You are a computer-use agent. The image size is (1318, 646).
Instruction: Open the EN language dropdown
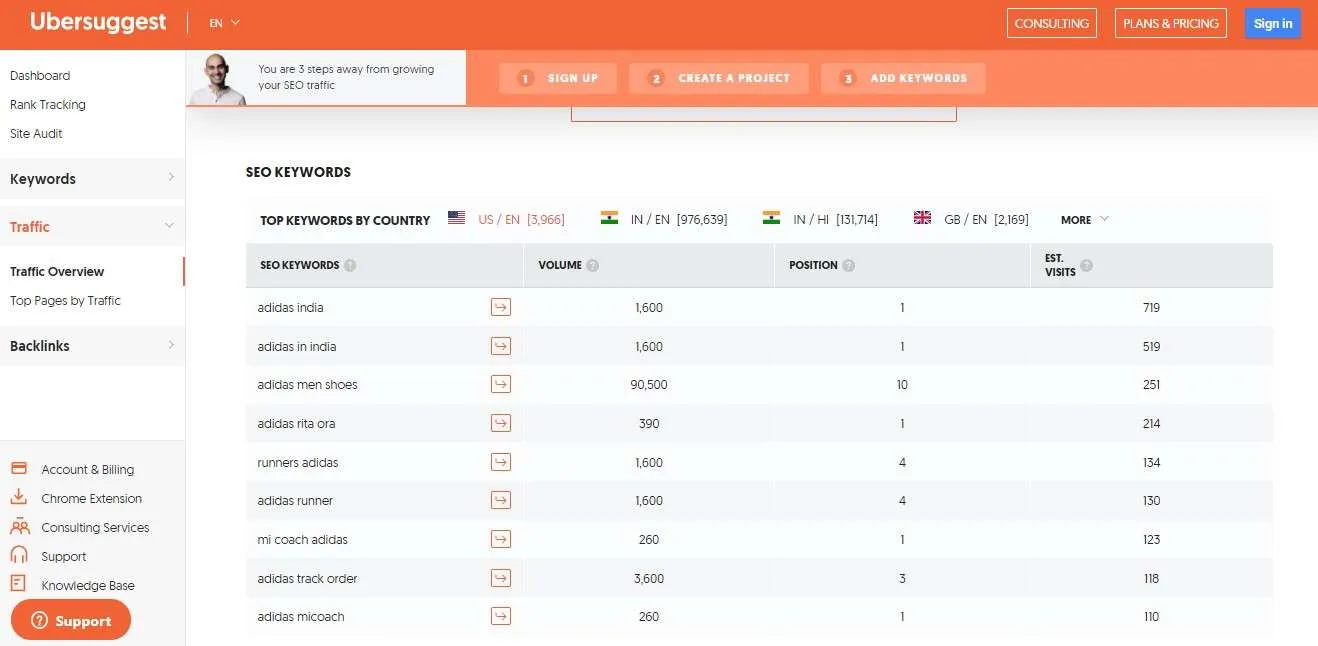(224, 22)
